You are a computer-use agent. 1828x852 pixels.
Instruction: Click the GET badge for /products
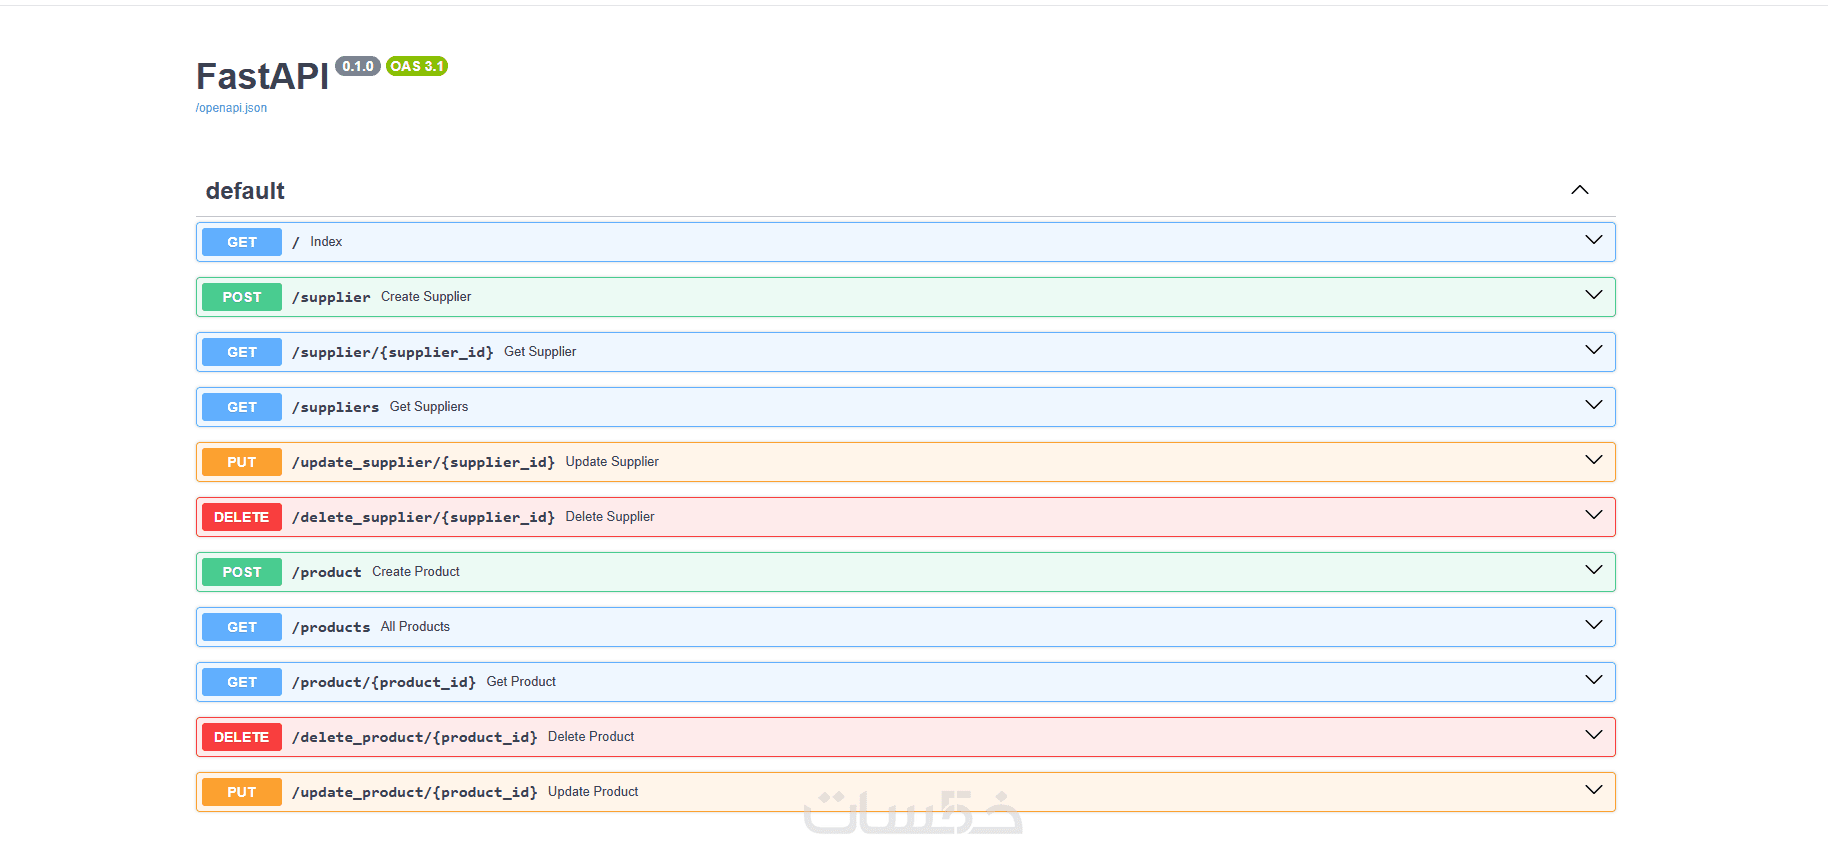click(242, 627)
